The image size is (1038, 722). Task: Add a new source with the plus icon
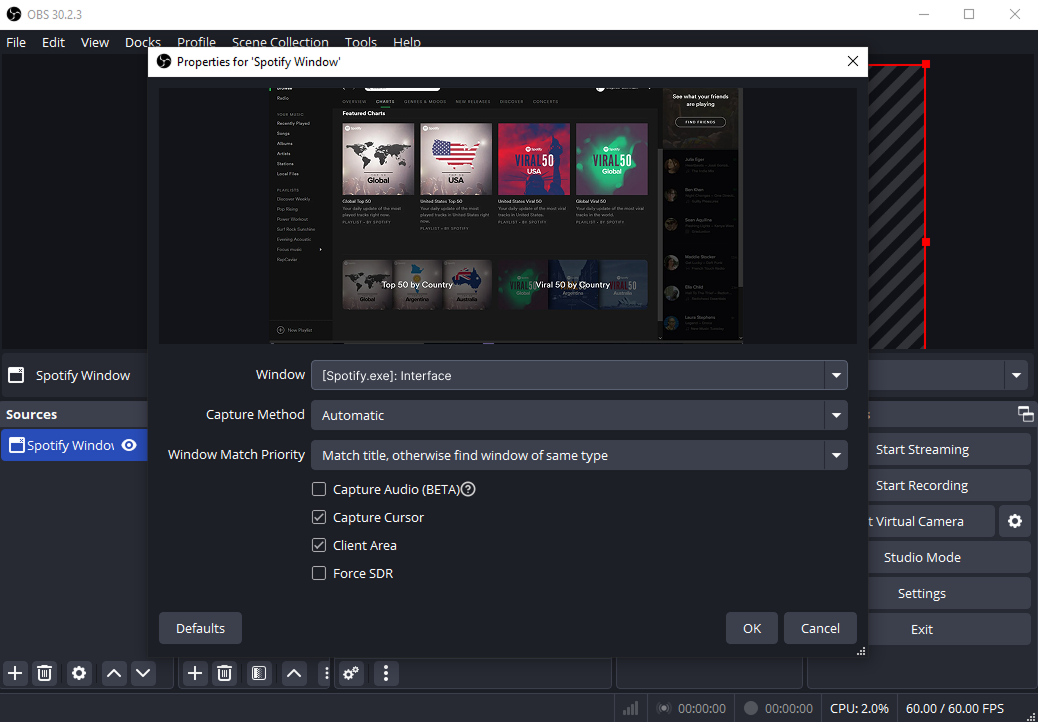point(15,673)
